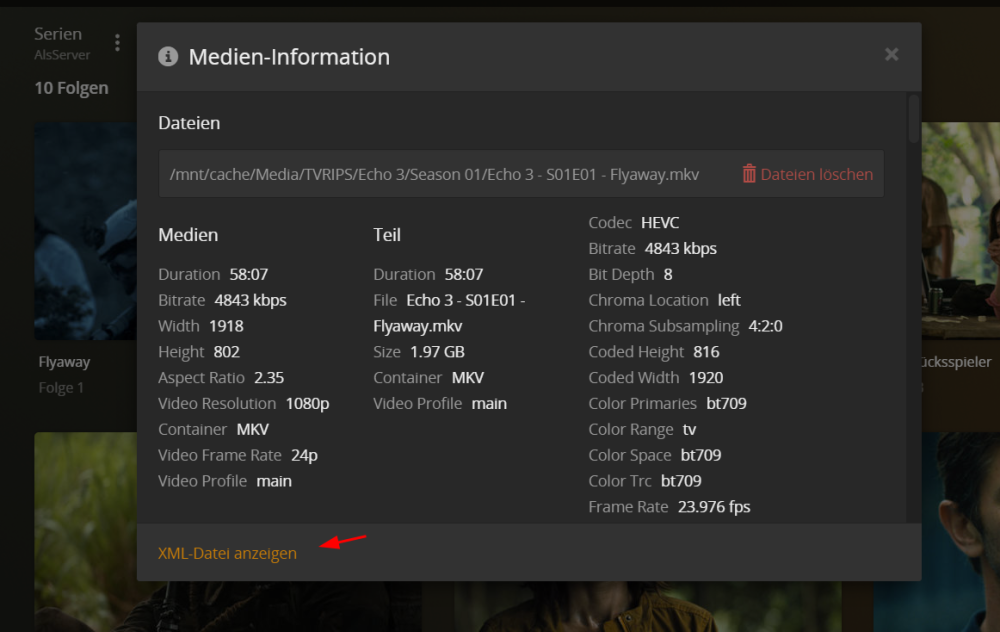Click the Flyaway episode title
The image size is (1000, 632).
pyautogui.click(x=64, y=362)
